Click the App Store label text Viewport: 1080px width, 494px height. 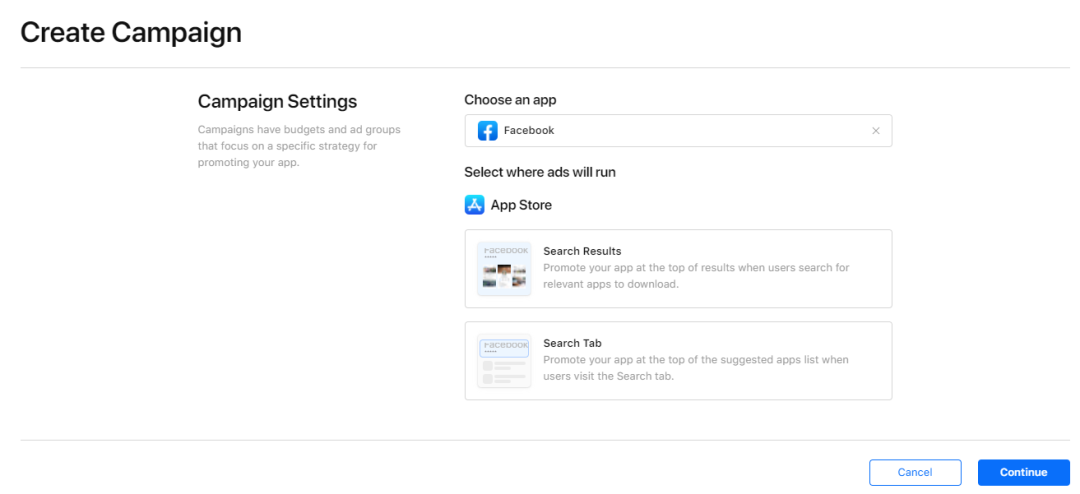pos(521,205)
